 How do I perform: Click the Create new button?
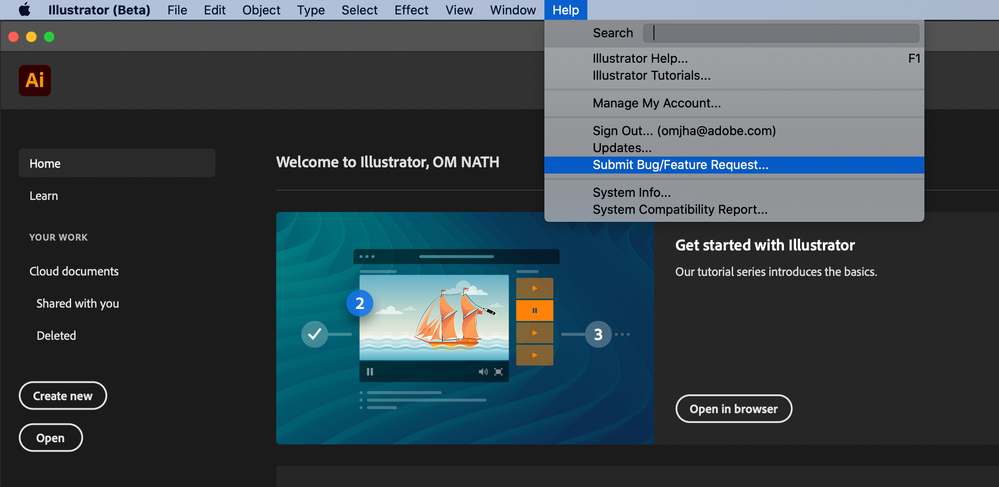click(63, 396)
